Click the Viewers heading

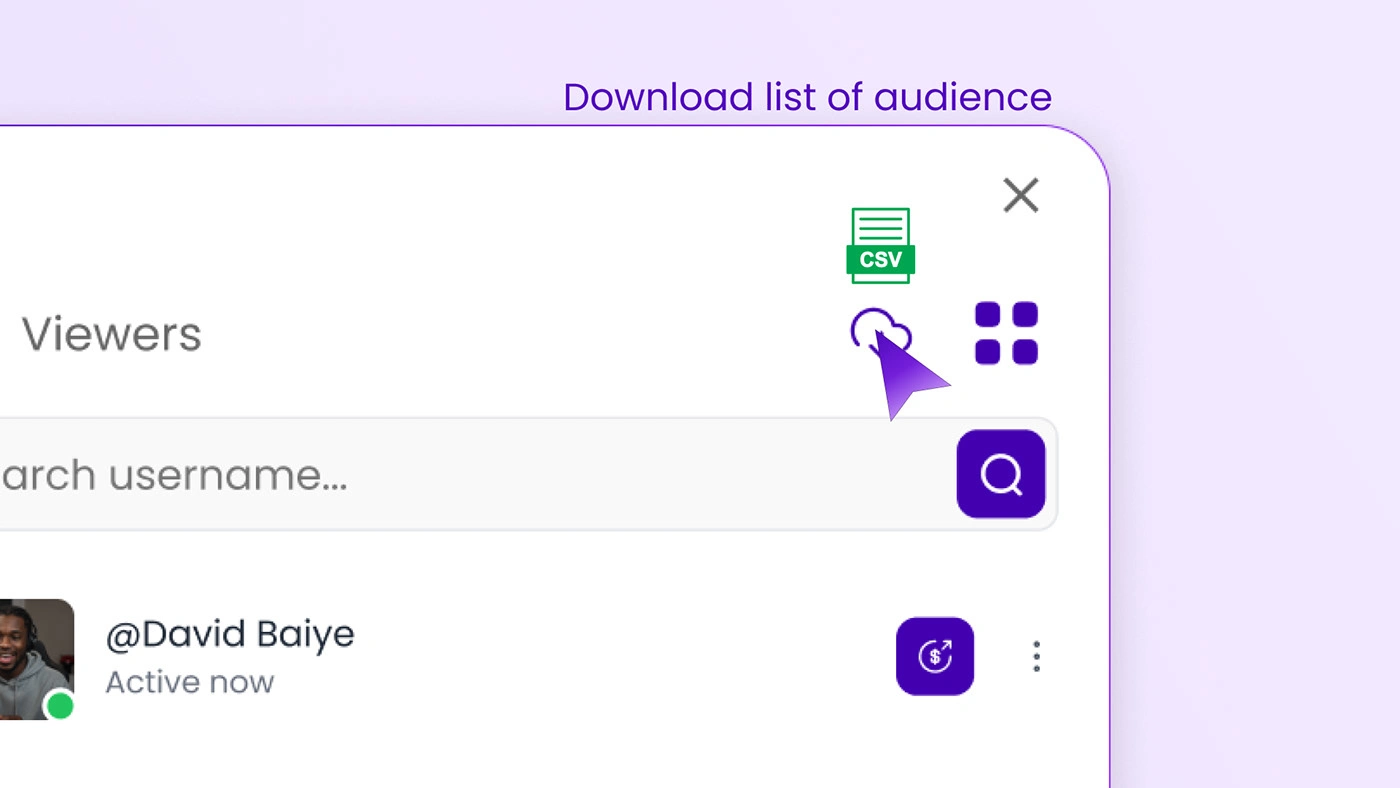(x=112, y=334)
